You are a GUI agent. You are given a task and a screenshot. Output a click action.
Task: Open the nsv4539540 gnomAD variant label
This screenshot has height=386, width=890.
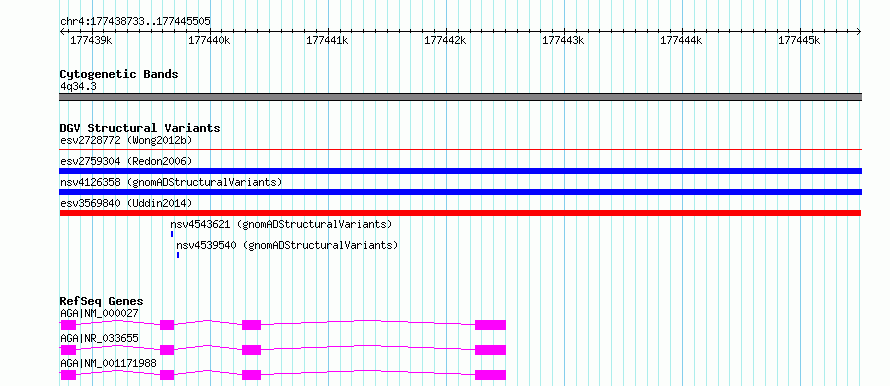287,245
